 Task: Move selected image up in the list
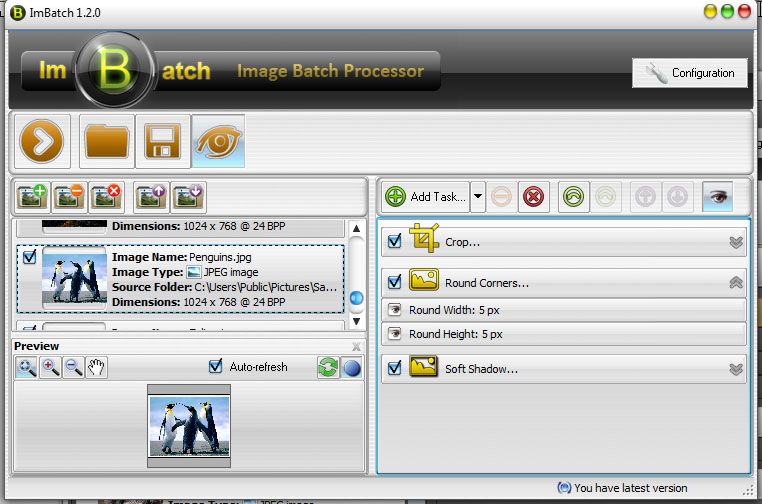pos(152,196)
